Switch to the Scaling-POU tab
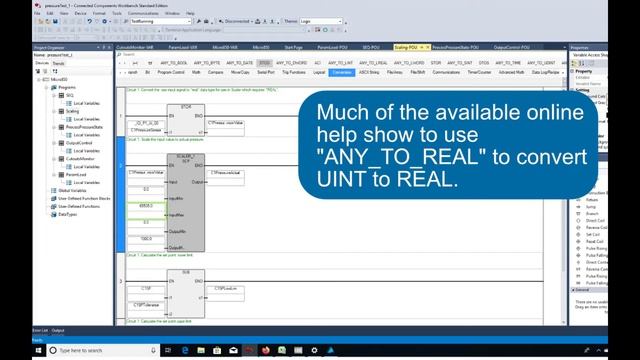Image resolution: width=640 pixels, height=360 pixels. (406, 47)
